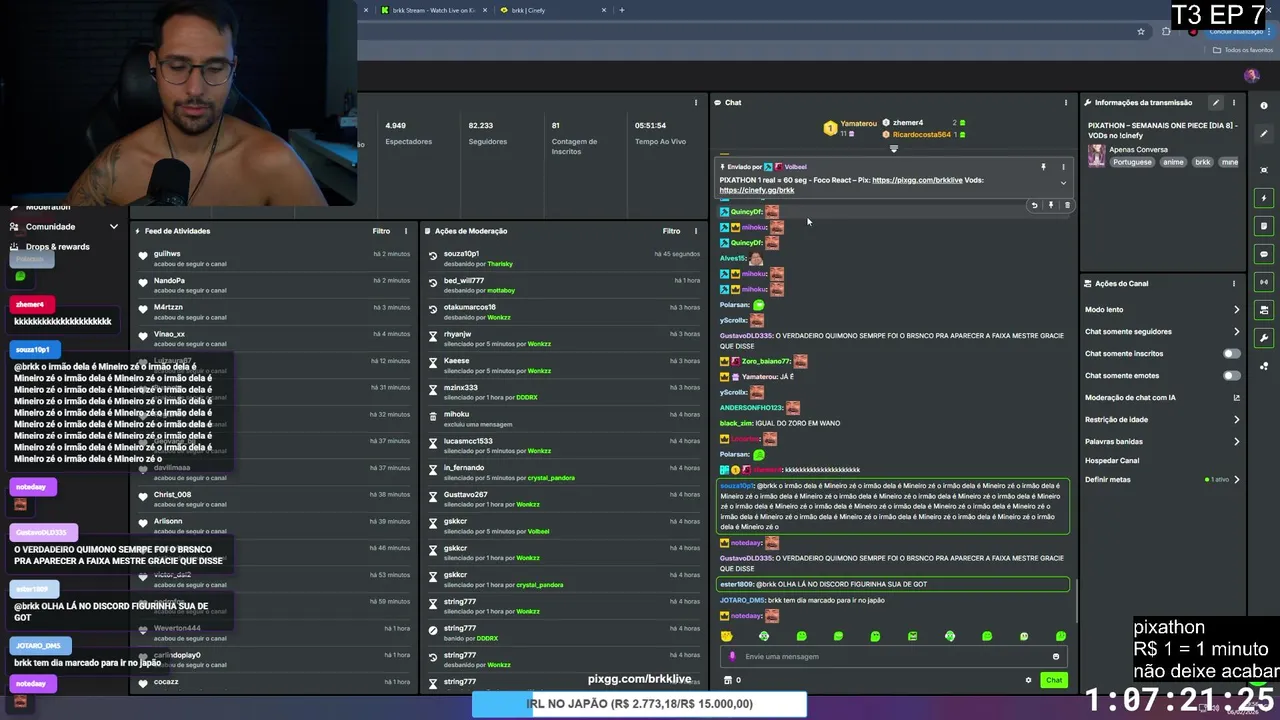Click username JOTARO_DMS in chat
This screenshot has height=720, width=1280.
742,600
